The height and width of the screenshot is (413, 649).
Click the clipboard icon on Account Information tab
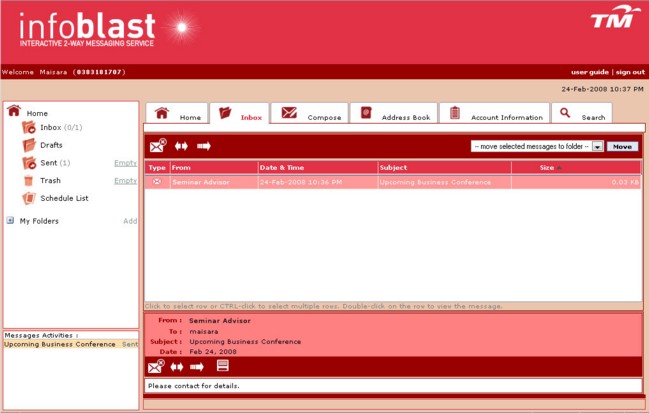click(x=455, y=113)
